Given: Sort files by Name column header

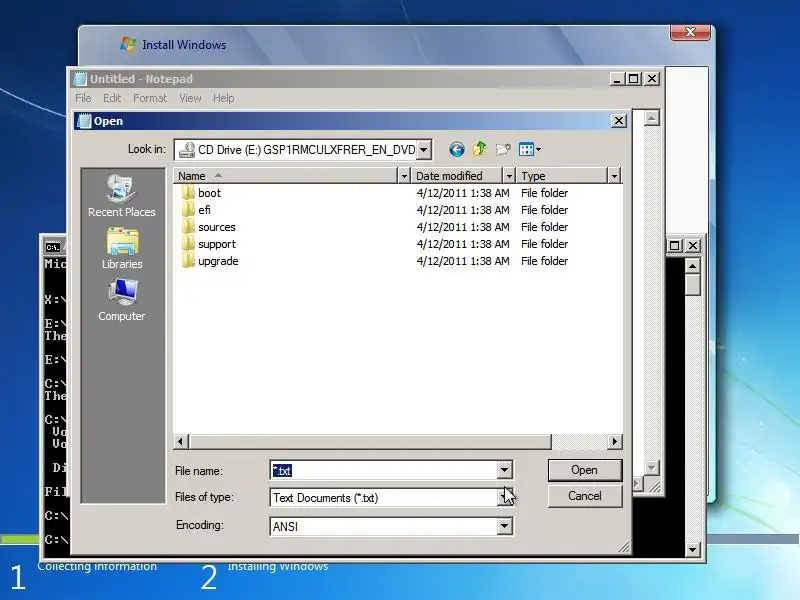Looking at the screenshot, I should tap(285, 176).
